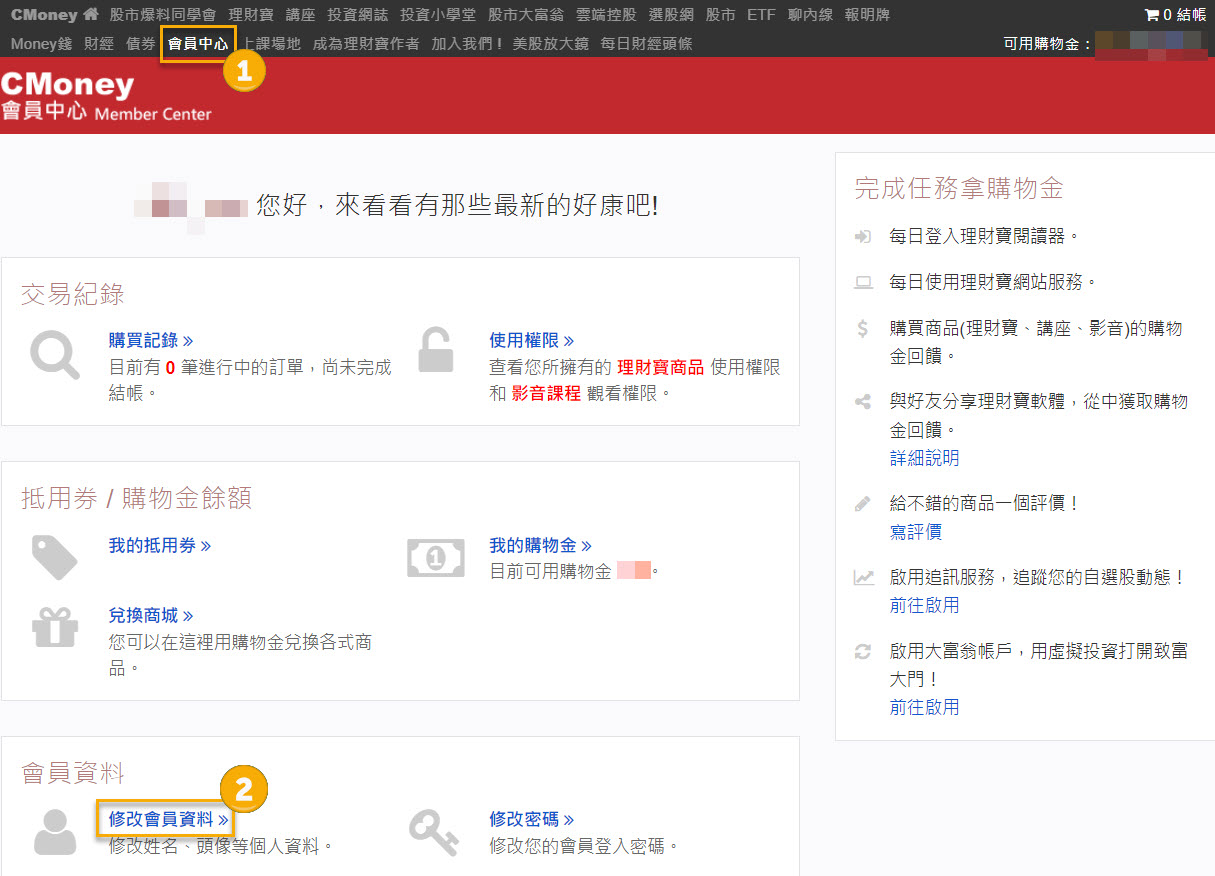Viewport: 1215px width, 876px height.
Task: Open the 兌換商城 link
Action: coord(151,616)
